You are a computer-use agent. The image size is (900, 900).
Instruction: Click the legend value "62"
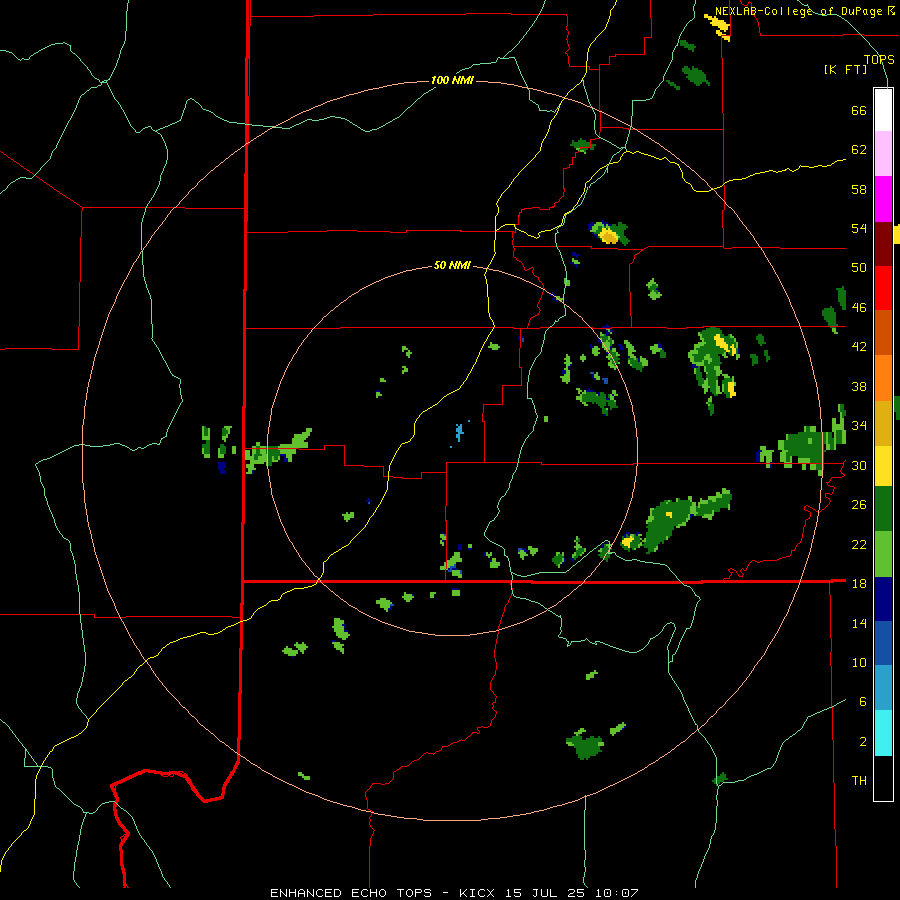tap(859, 149)
